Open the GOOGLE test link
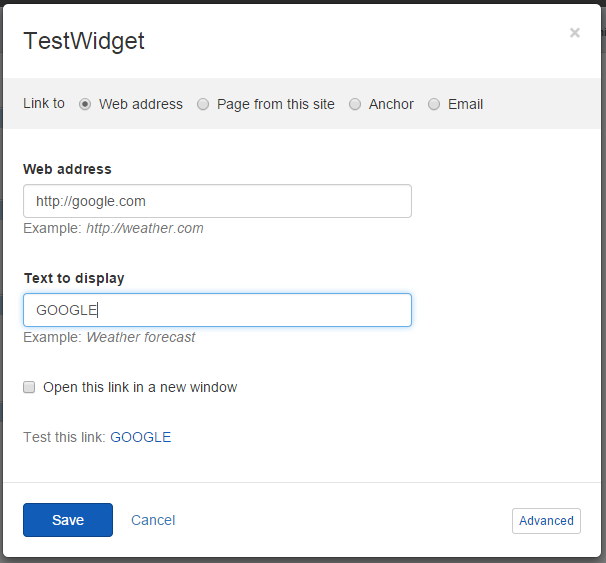This screenshot has height=563, width=606. 140,437
